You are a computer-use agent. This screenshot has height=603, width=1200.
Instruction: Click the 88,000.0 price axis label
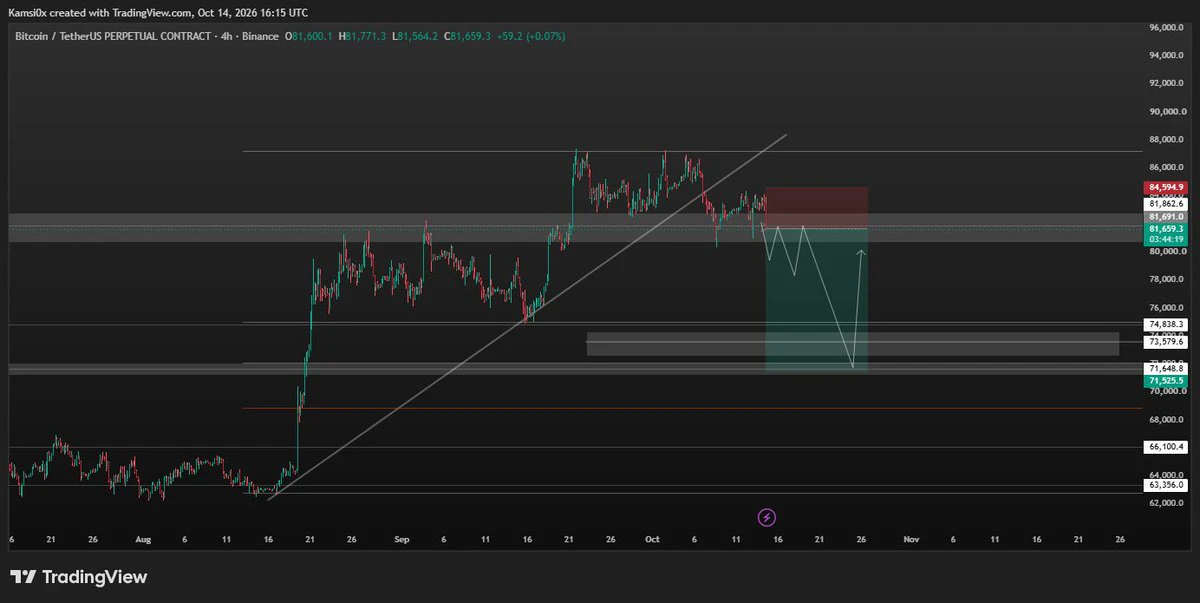click(x=1166, y=140)
